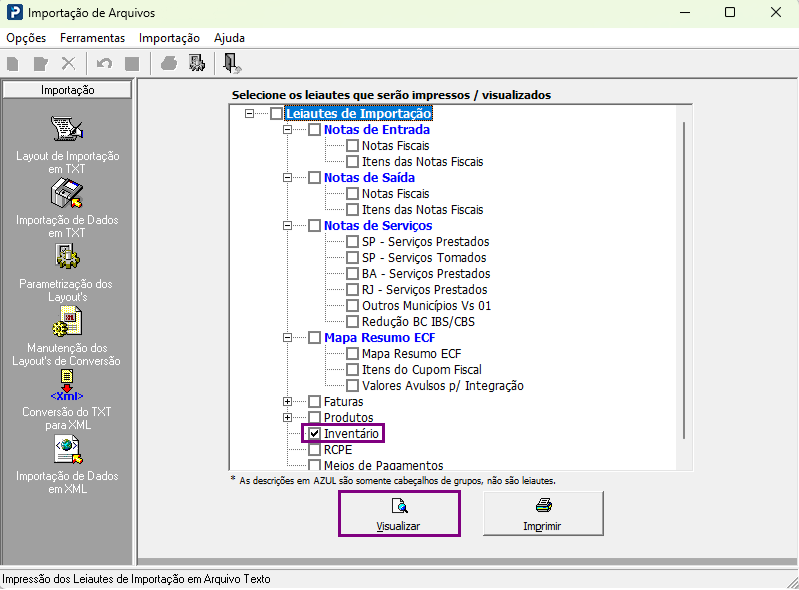Click the grey square stop toolbar icon
Image resolution: width=799 pixels, height=590 pixels.
[x=132, y=64]
